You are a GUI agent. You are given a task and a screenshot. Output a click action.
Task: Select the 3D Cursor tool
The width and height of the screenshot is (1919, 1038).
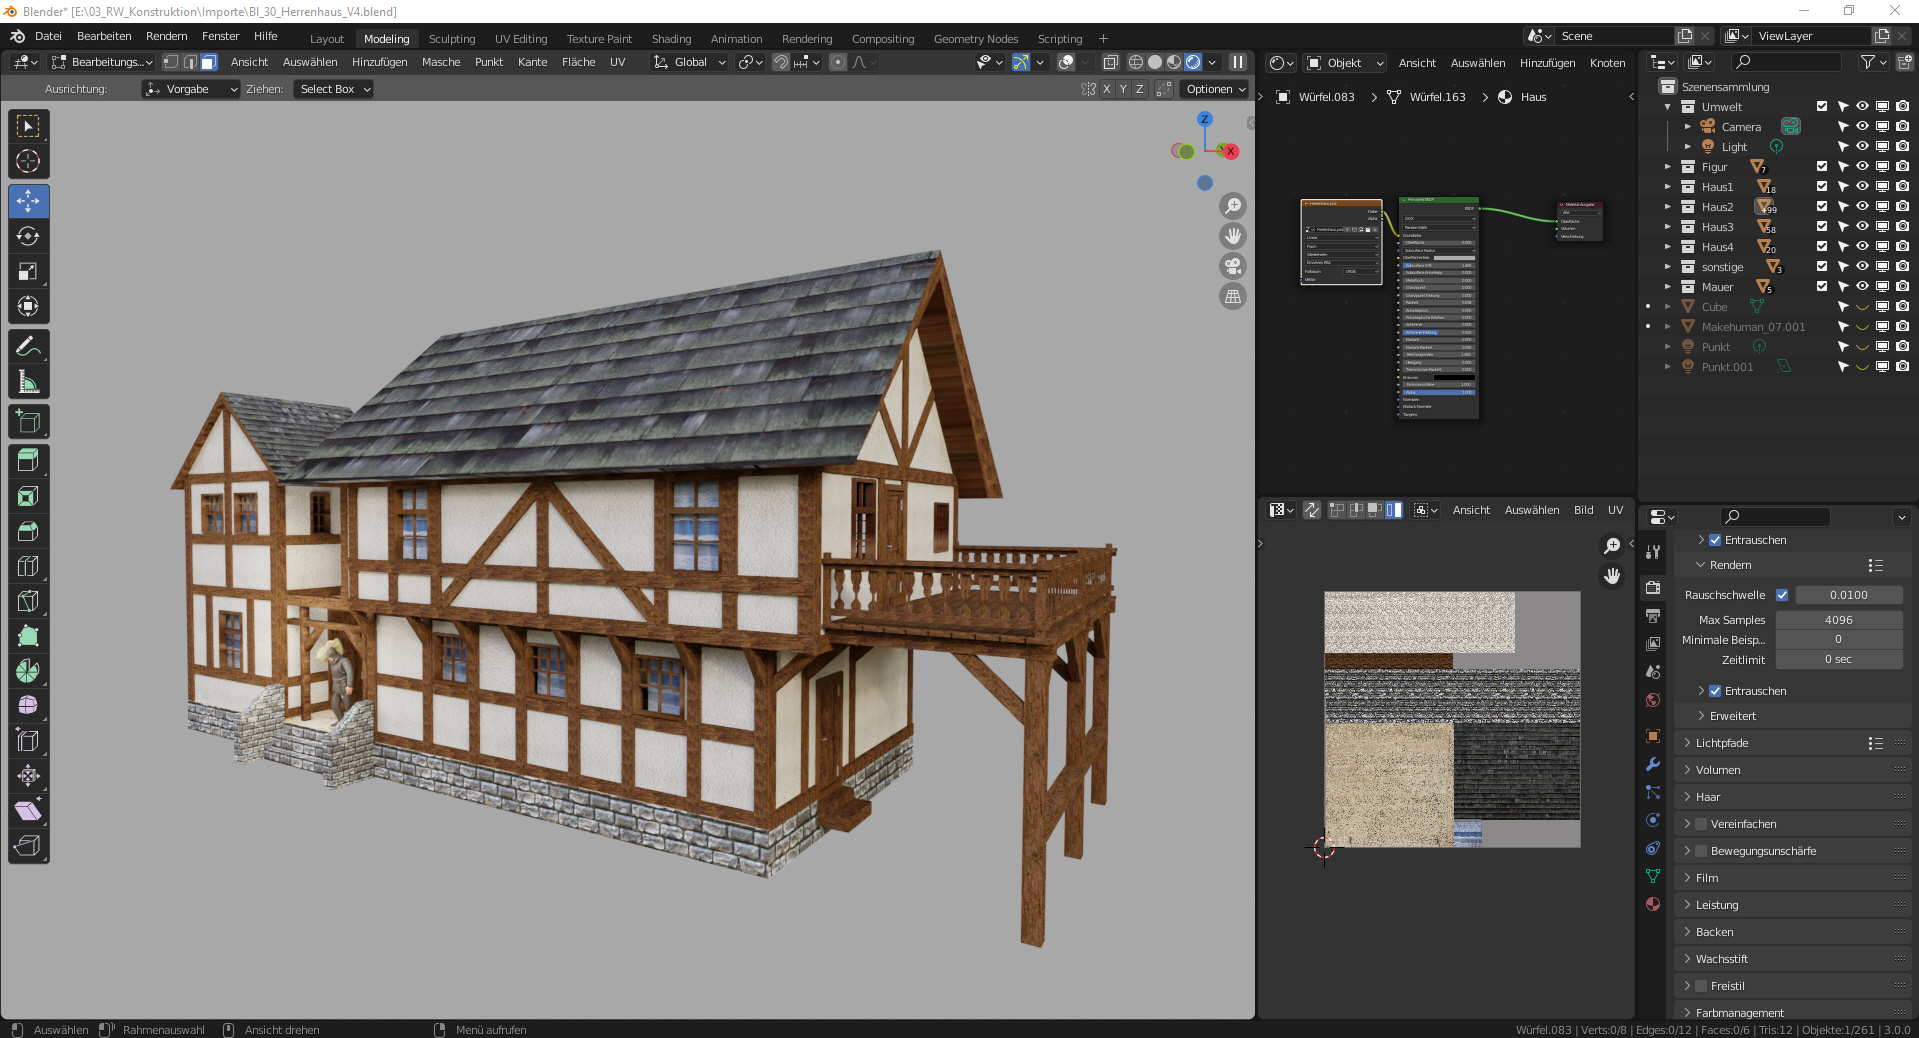tap(28, 161)
